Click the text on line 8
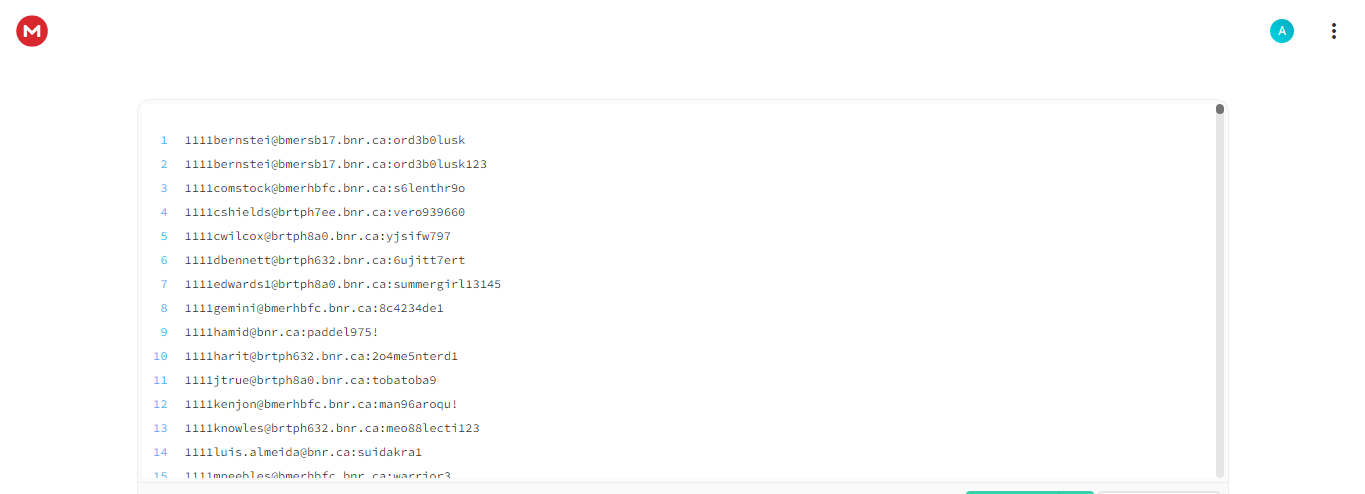Image resolution: width=1365 pixels, height=494 pixels. click(314, 308)
